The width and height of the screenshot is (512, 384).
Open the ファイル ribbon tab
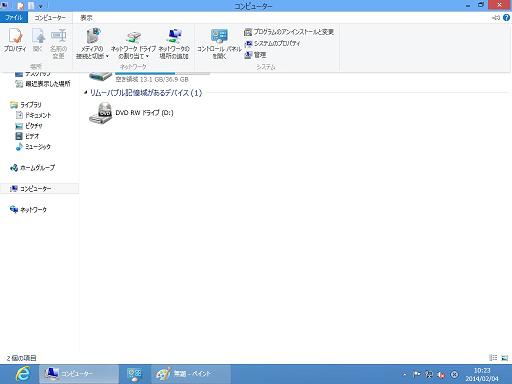[x=14, y=18]
